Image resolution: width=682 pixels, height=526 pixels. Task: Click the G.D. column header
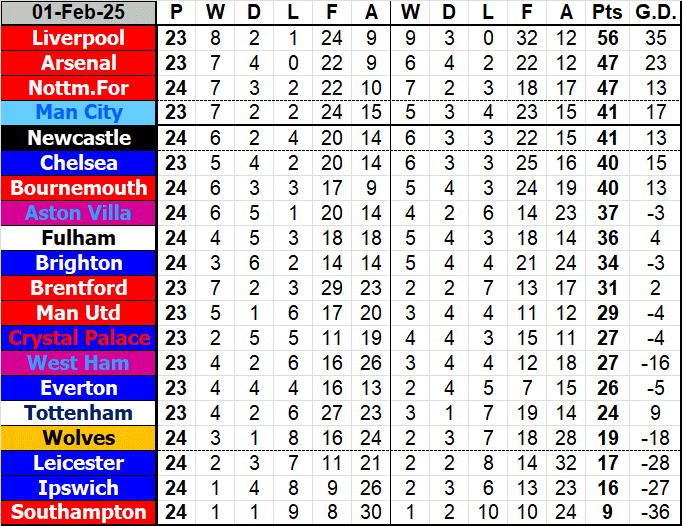pyautogui.click(x=655, y=13)
